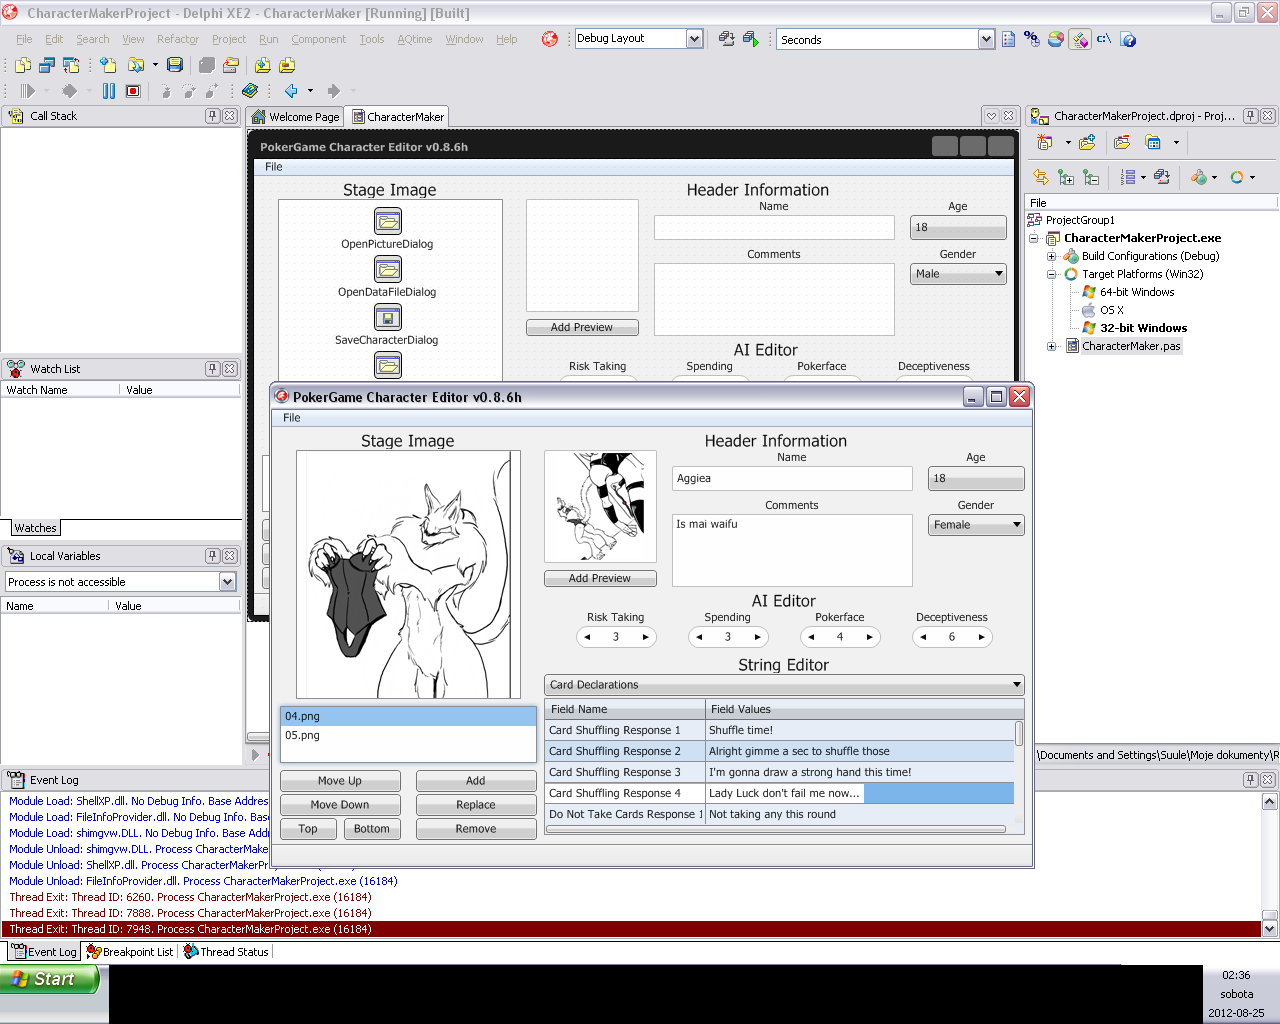
Task: Click the question mark help icon
Action: coord(1128,40)
